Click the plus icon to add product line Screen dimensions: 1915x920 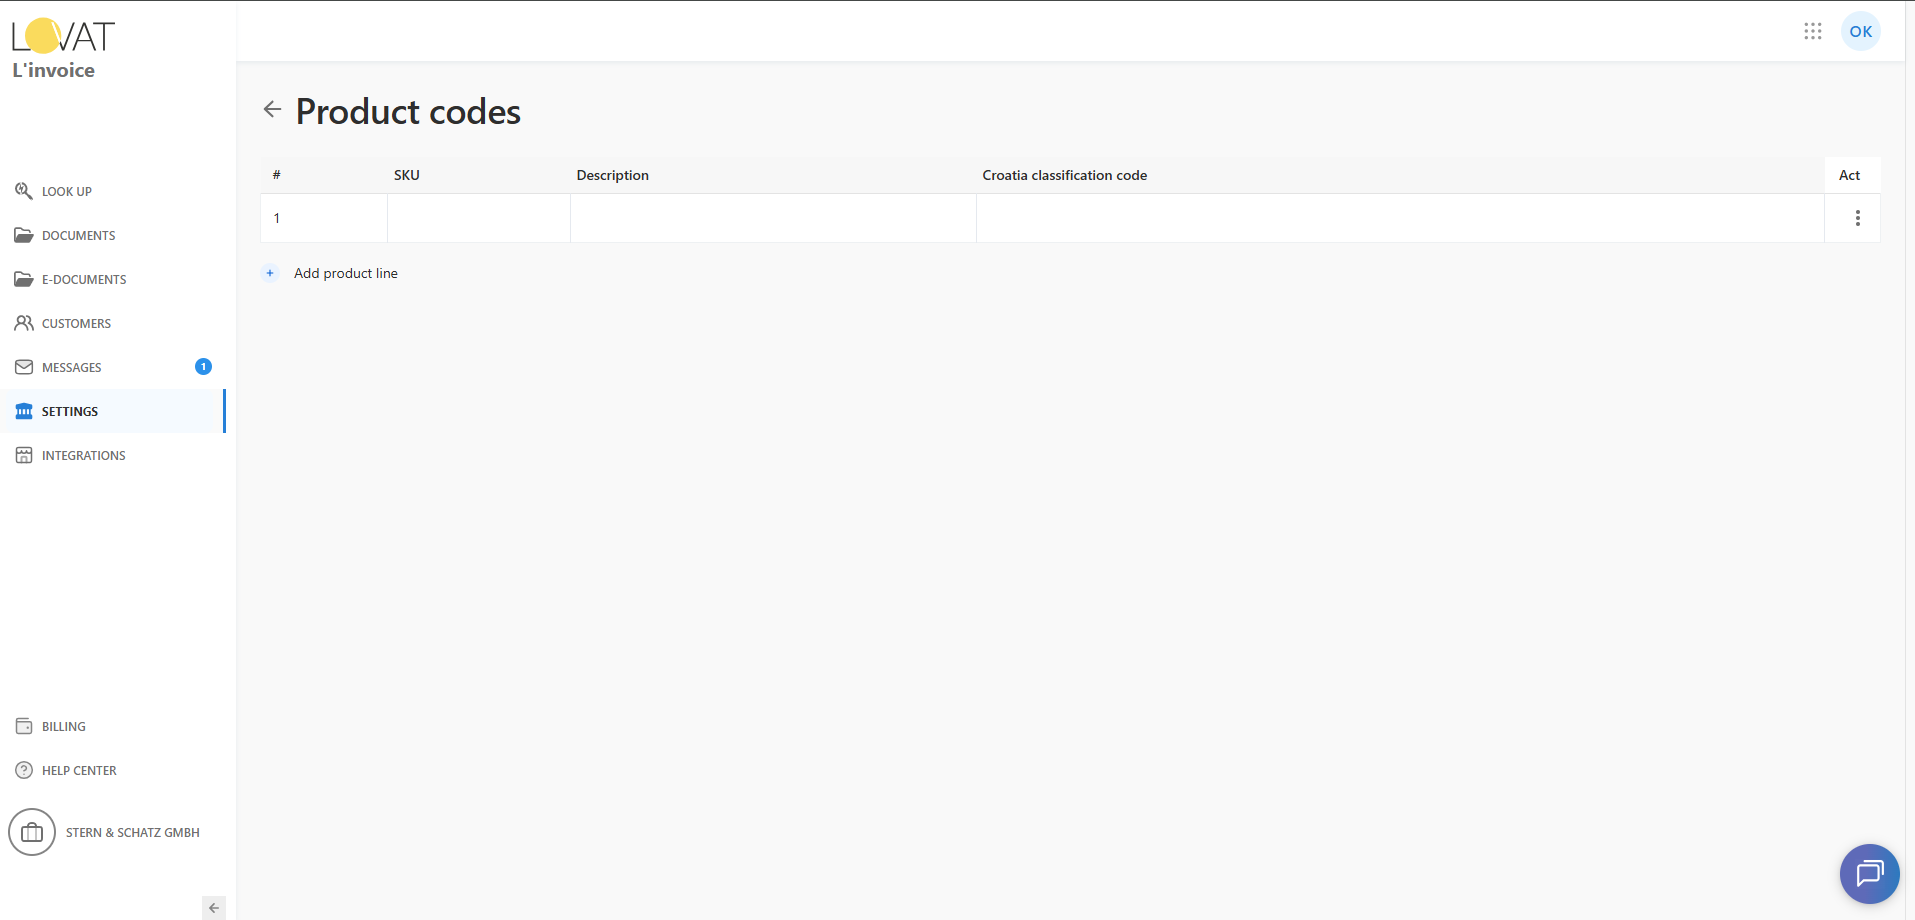coord(270,273)
